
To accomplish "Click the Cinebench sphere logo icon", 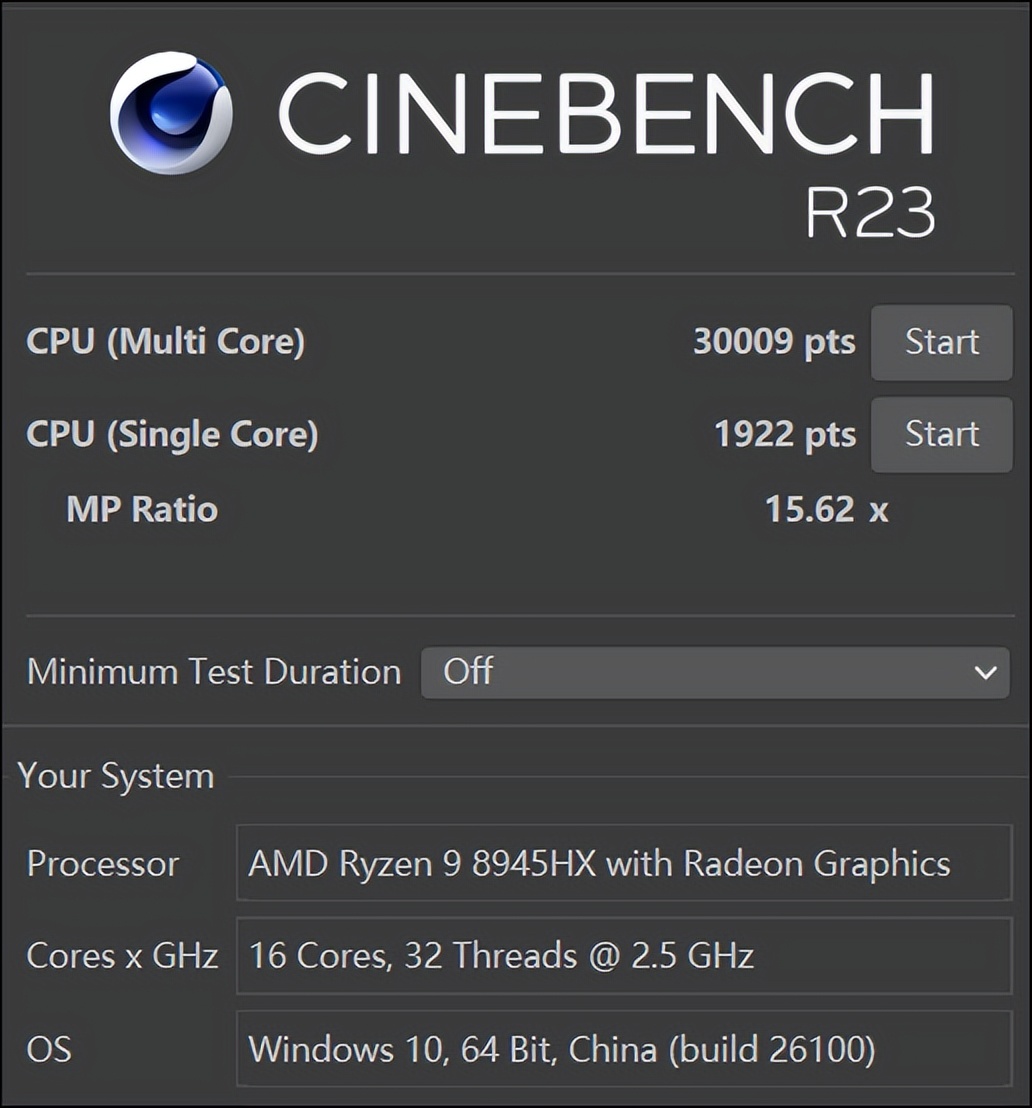I will (x=171, y=113).
